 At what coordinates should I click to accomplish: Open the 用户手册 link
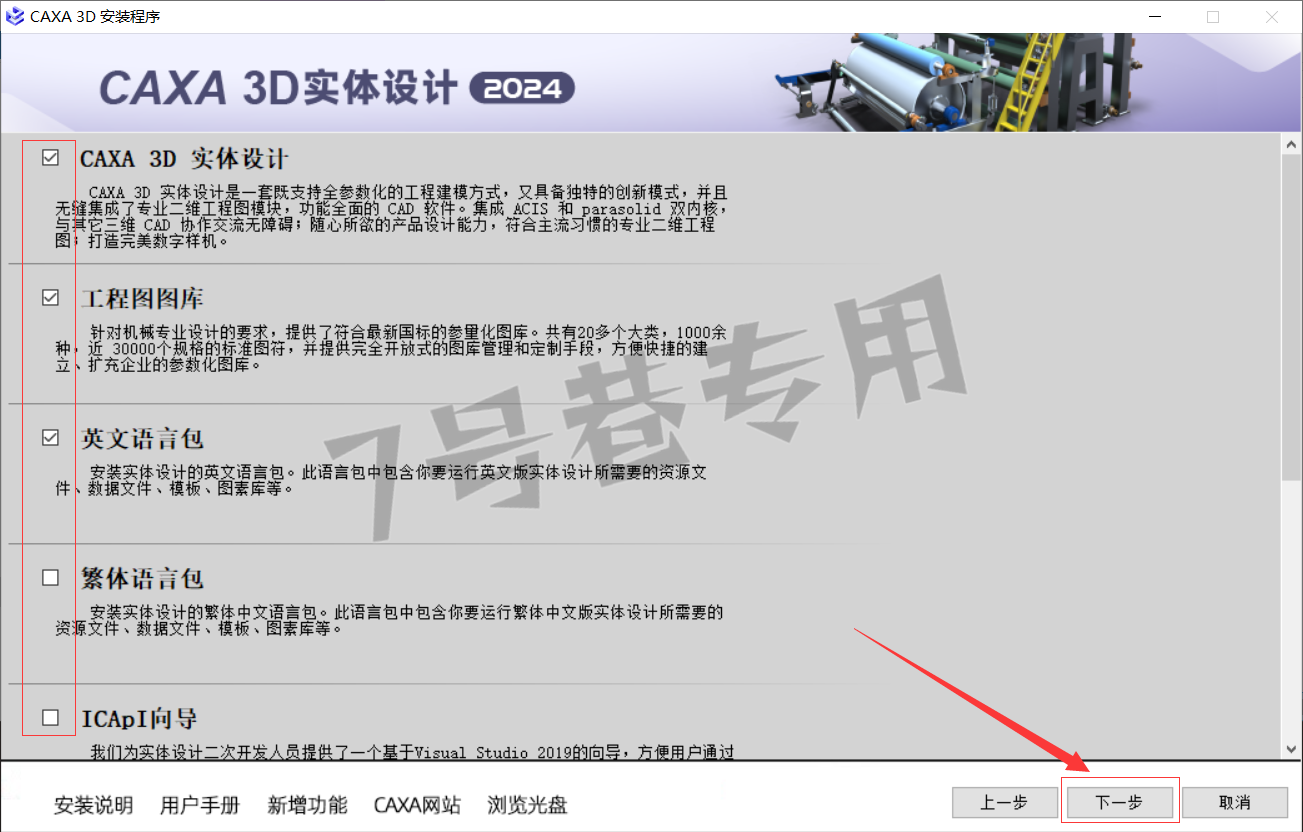200,805
